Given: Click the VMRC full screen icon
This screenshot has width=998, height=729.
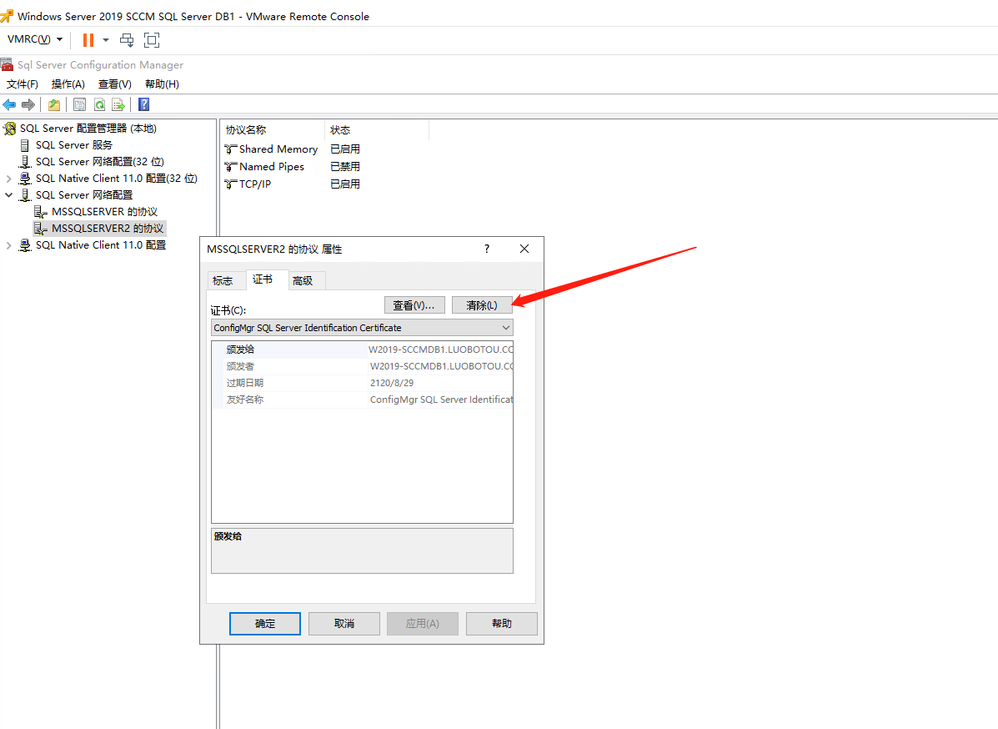Looking at the screenshot, I should [151, 40].
